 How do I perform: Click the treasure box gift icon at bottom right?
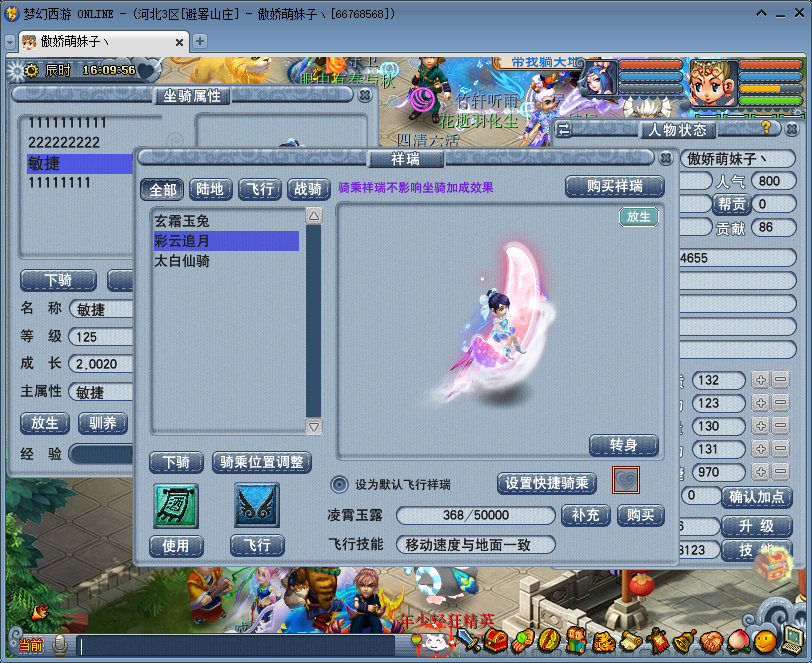click(772, 564)
